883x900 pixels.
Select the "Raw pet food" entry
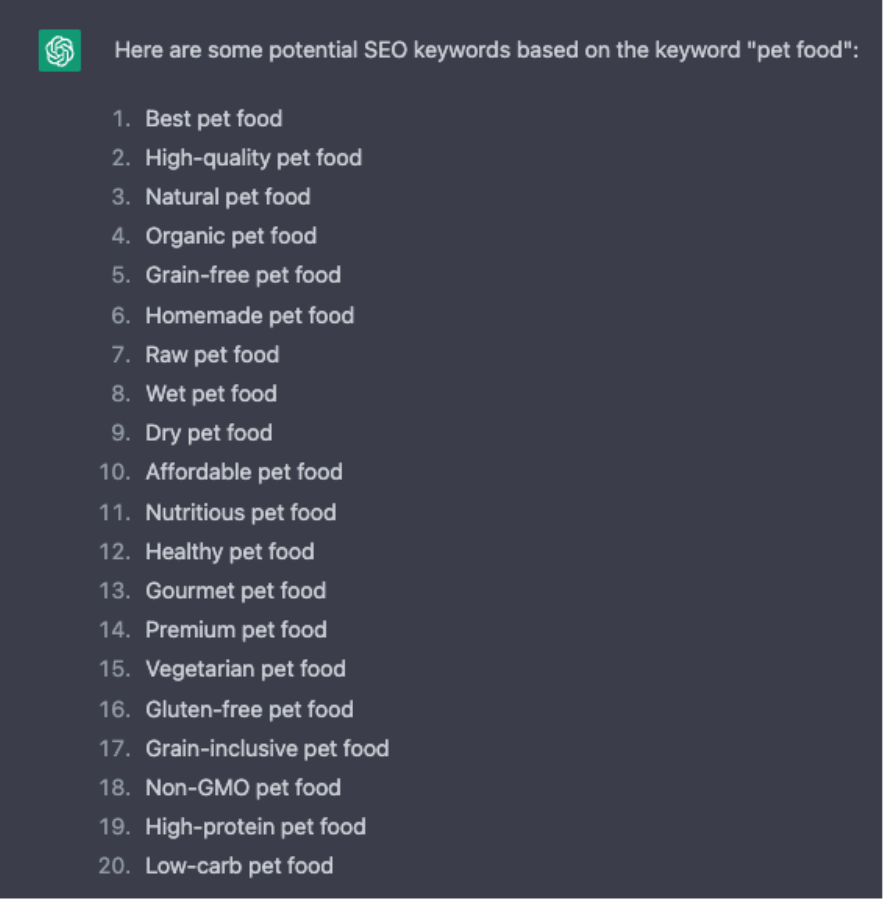(212, 355)
